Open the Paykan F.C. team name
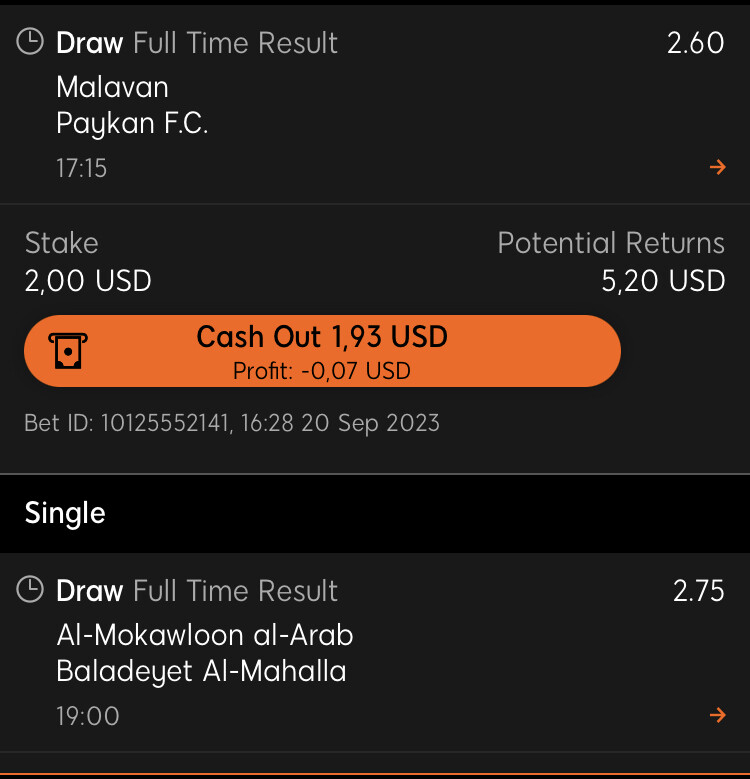 pos(132,123)
